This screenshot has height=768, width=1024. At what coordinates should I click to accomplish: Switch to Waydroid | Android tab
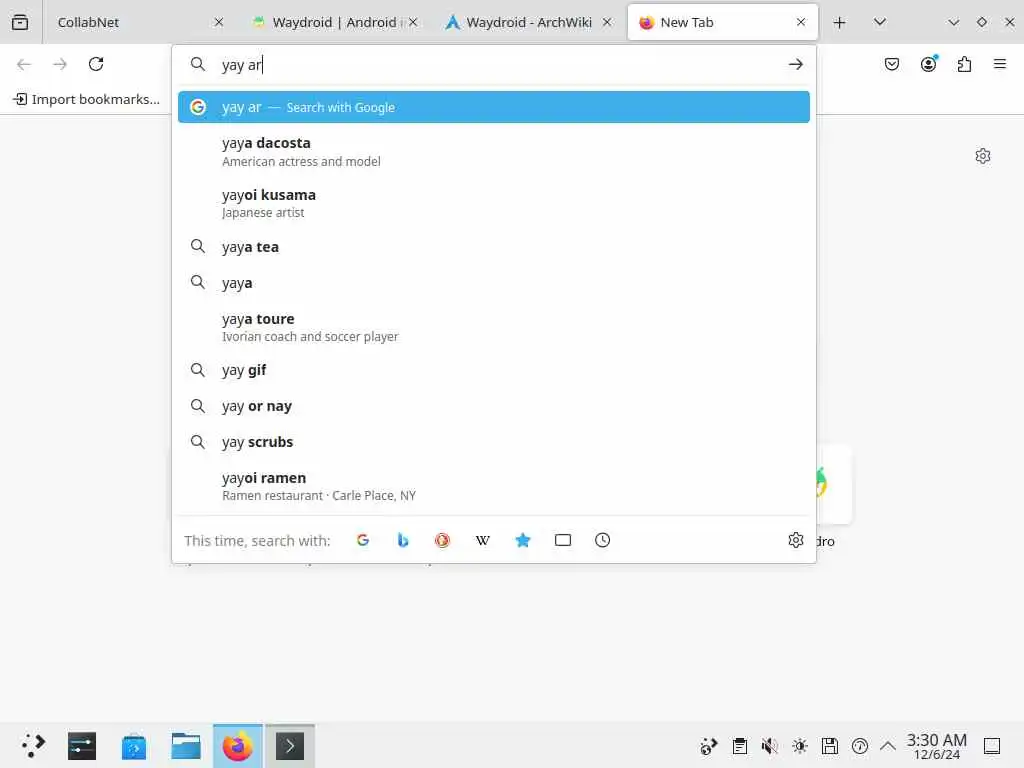pos(334,22)
